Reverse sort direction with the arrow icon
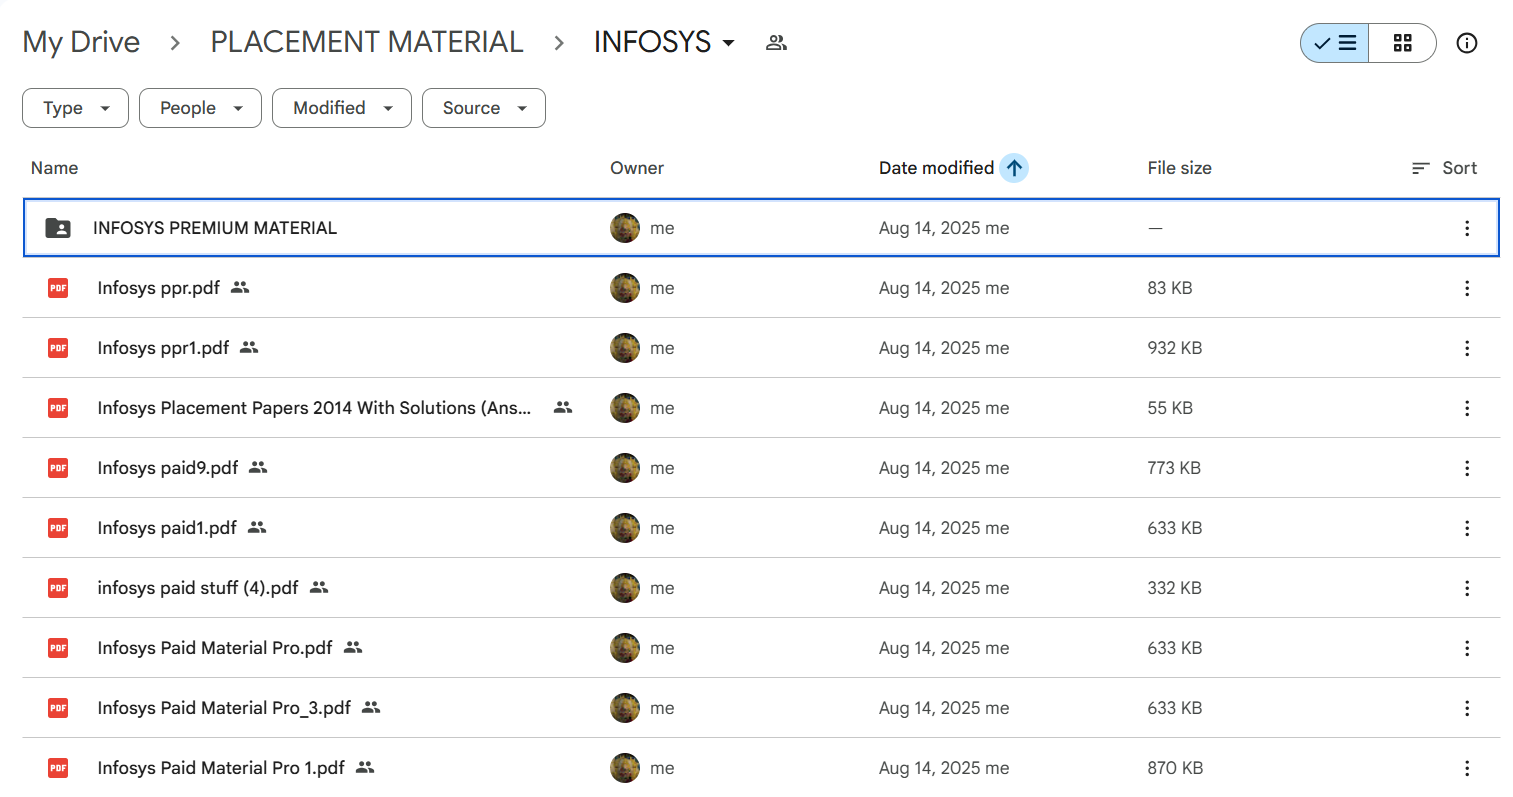Viewport: 1513px width, 797px height. click(x=1014, y=168)
